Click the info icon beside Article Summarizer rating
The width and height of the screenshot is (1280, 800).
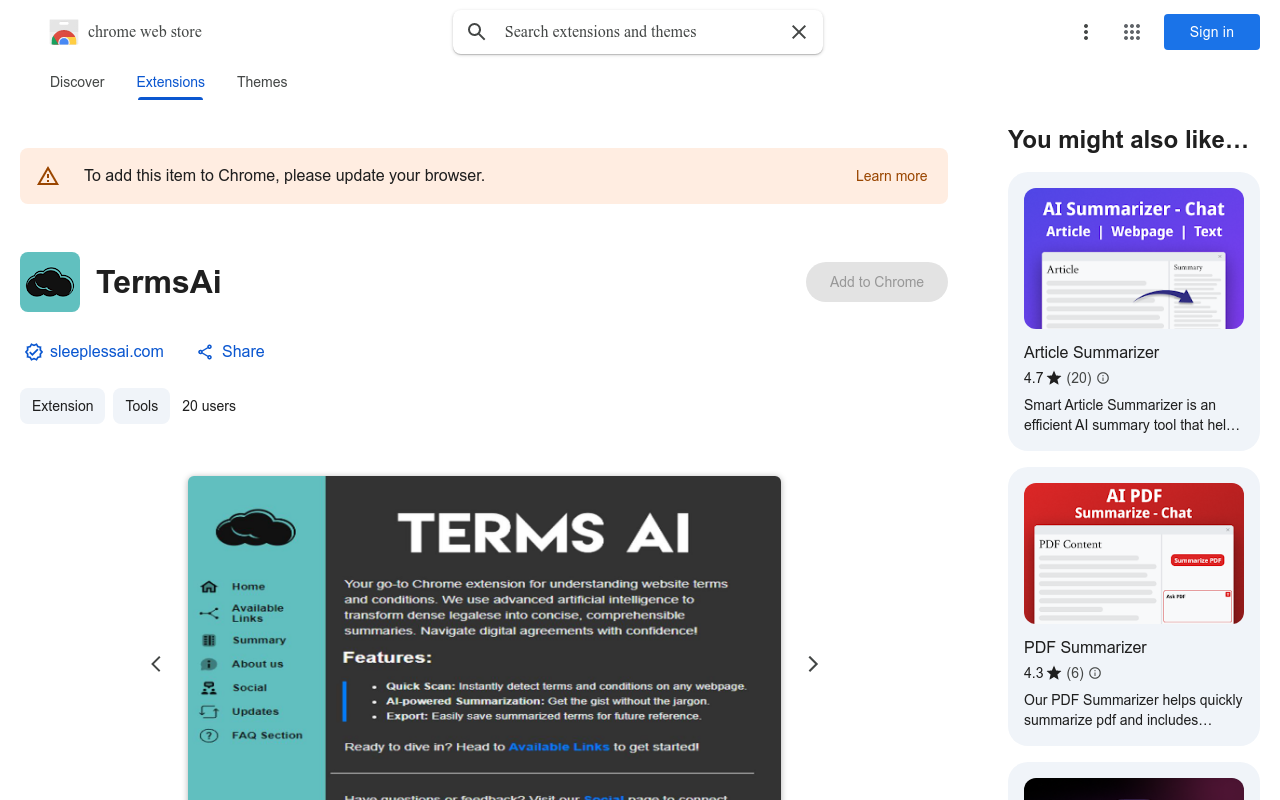click(x=1103, y=378)
